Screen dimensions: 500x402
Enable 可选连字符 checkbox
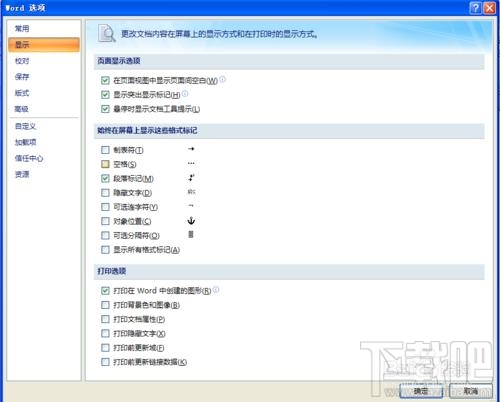point(105,207)
